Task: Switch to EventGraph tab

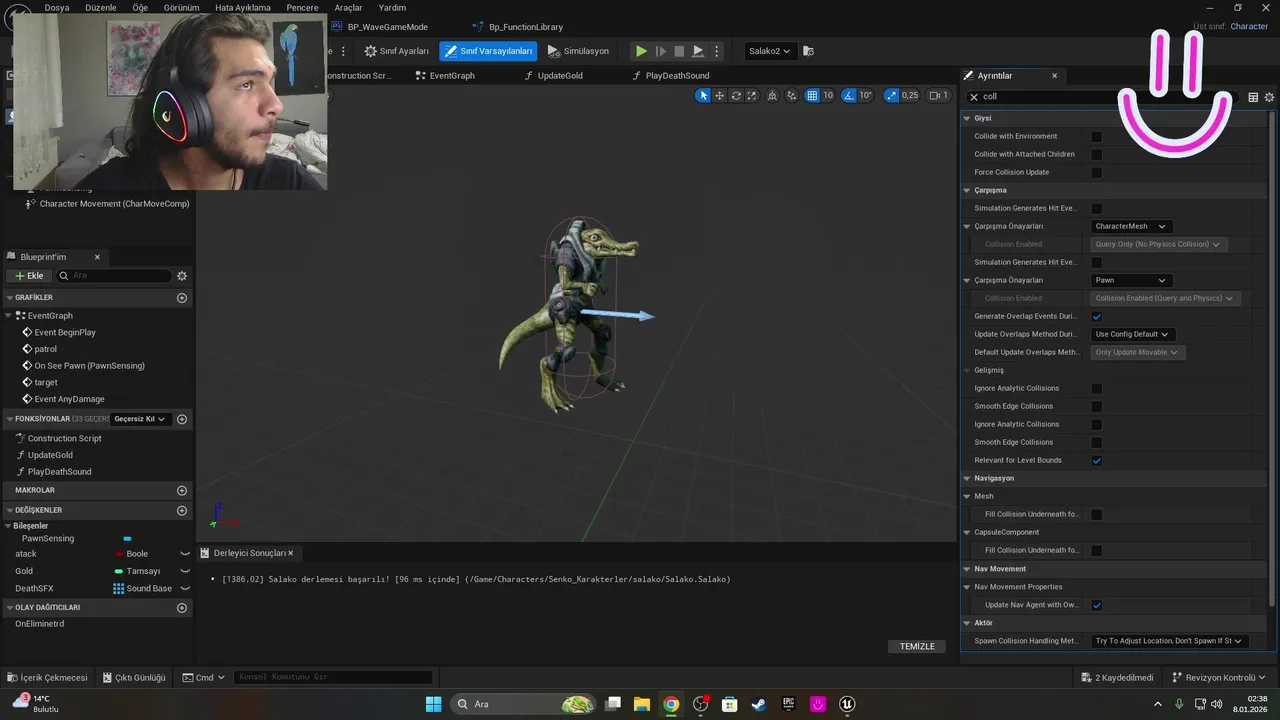Action: point(445,75)
